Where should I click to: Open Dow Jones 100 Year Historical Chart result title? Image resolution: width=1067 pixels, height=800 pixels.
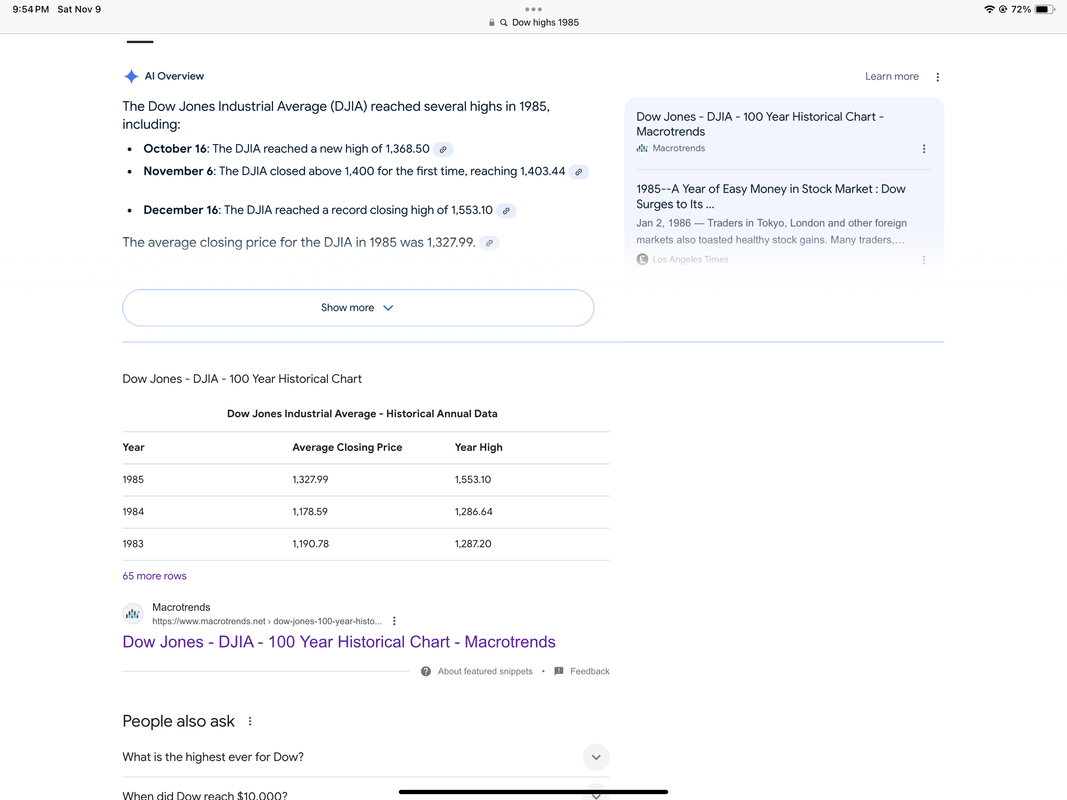(x=339, y=641)
